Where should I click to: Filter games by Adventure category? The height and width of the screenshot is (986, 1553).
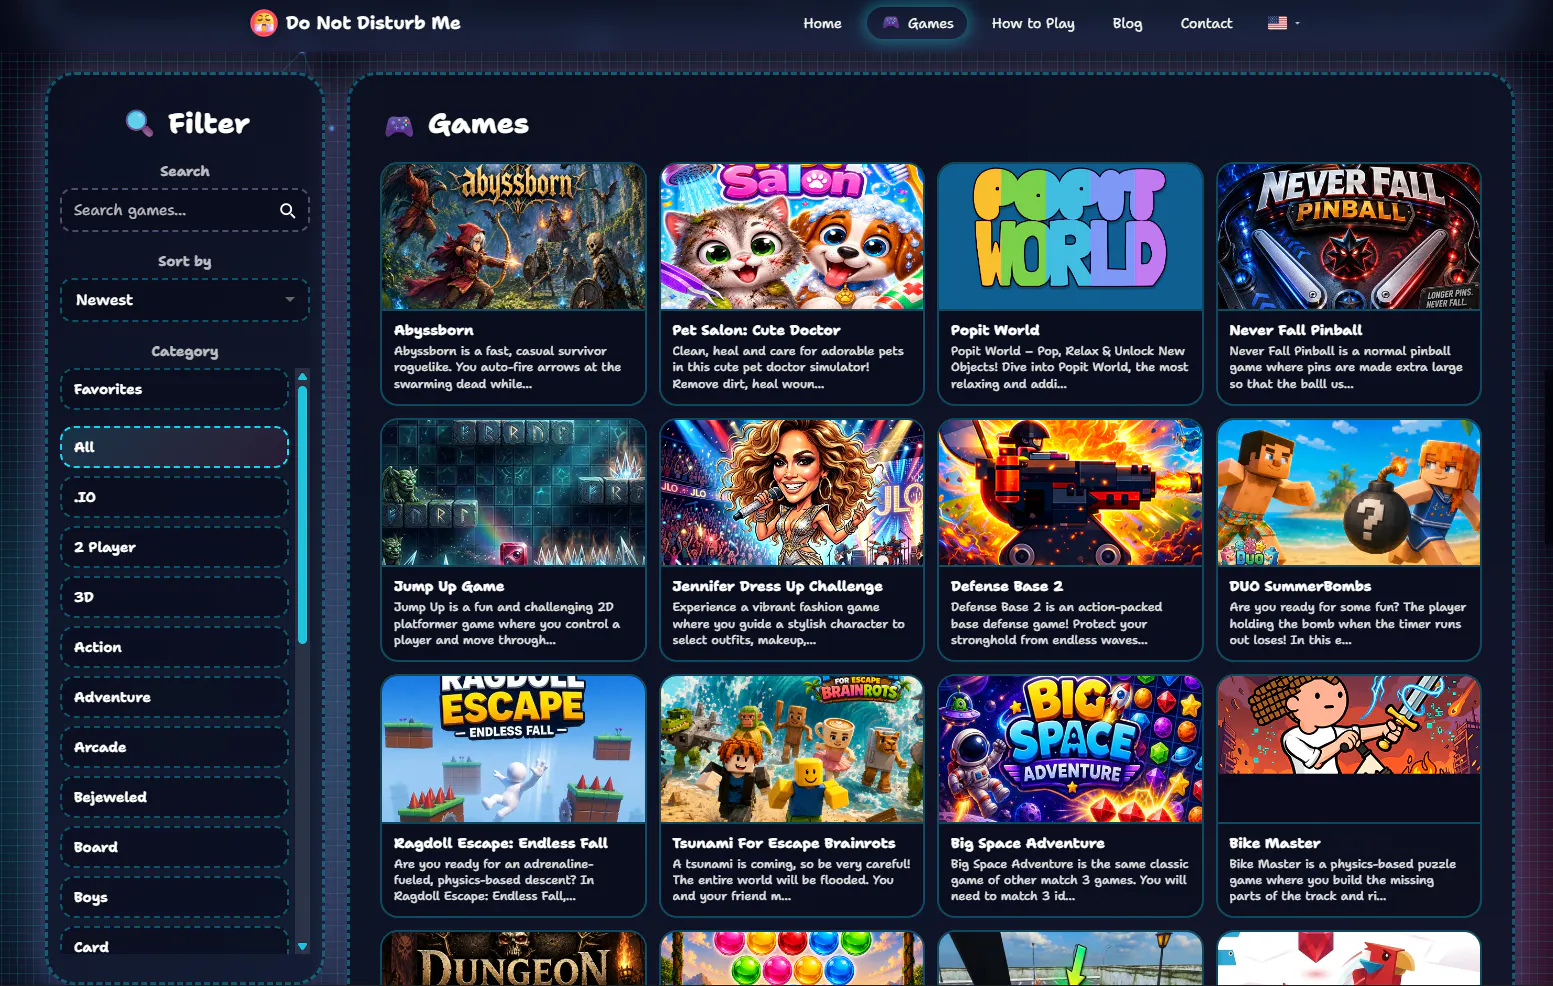point(175,697)
